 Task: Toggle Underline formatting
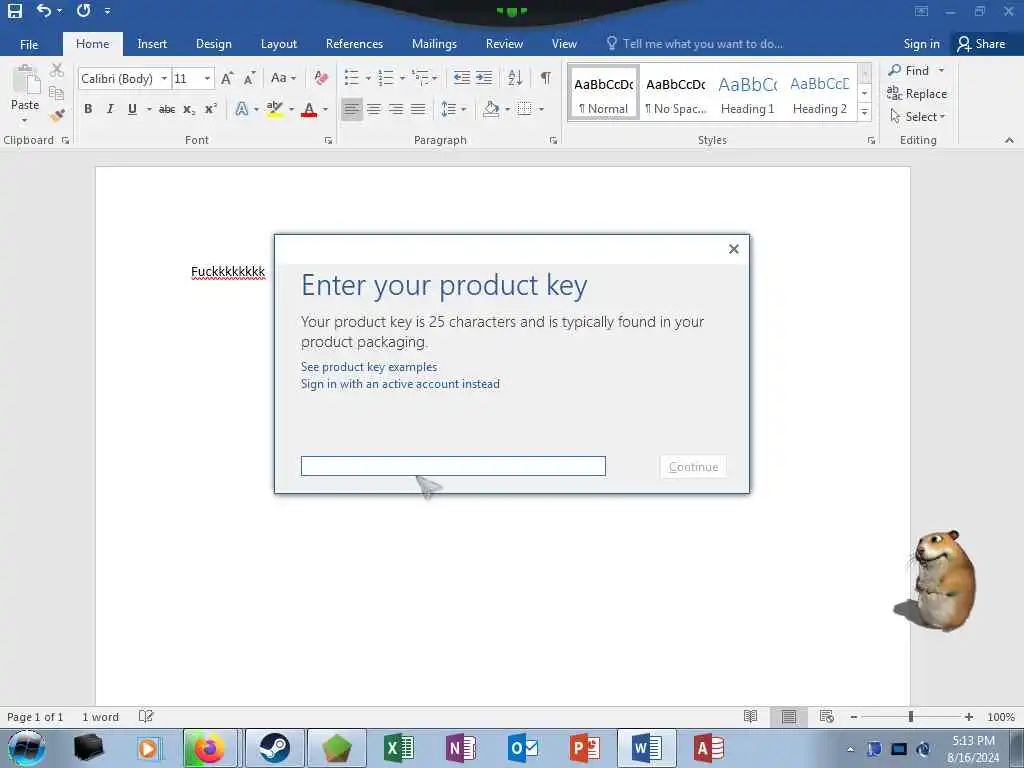click(x=132, y=109)
